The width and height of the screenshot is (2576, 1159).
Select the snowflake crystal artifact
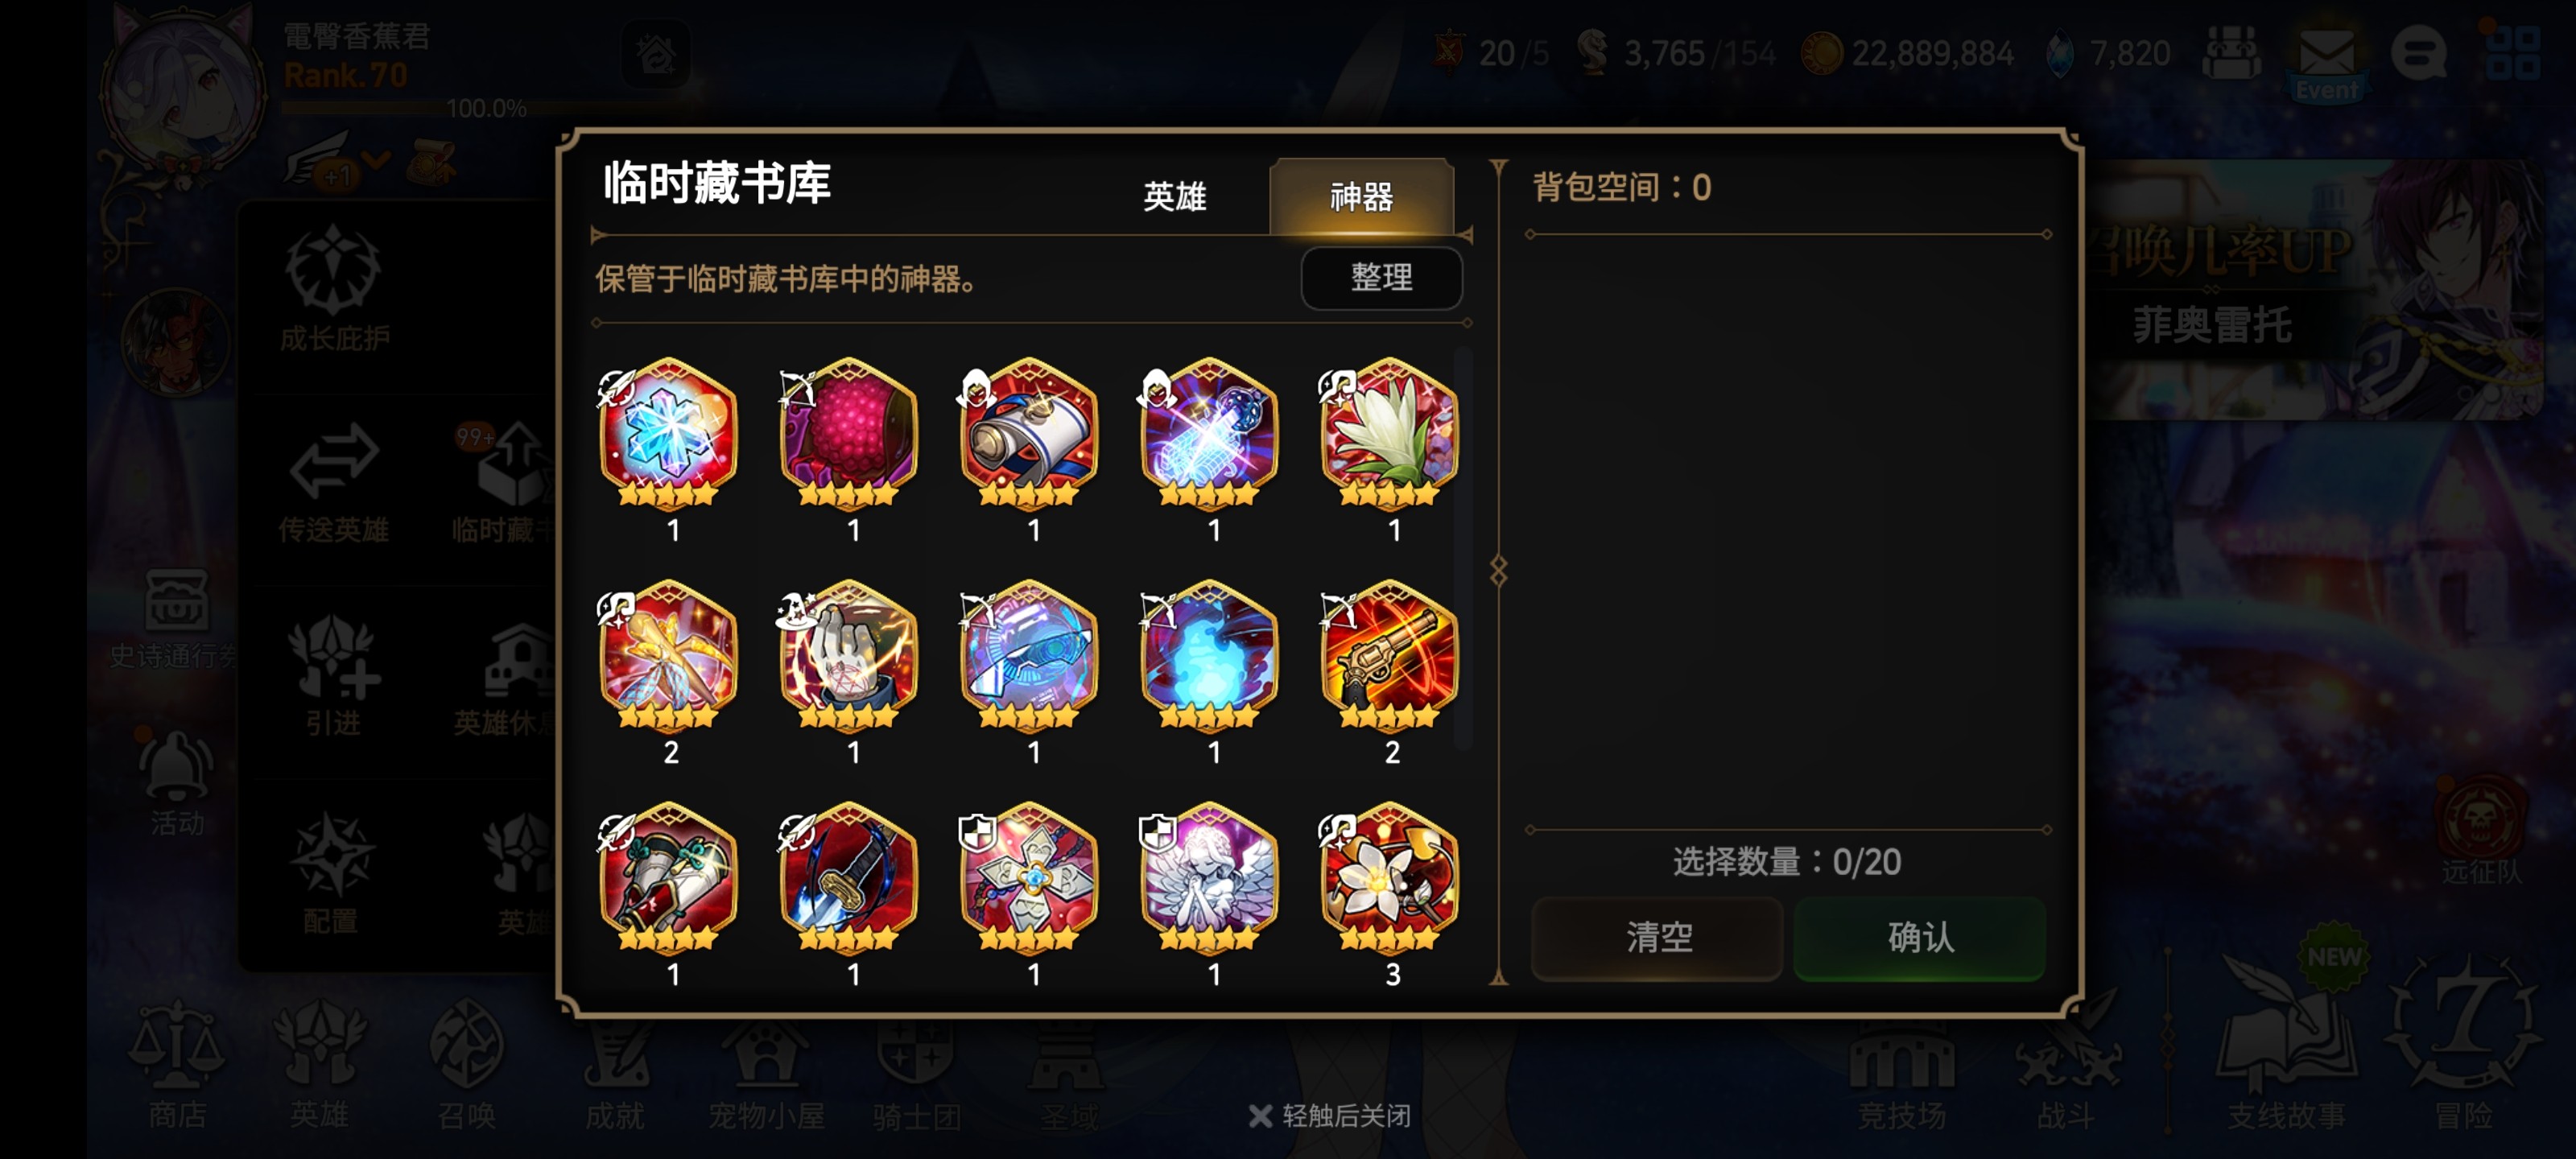point(668,435)
